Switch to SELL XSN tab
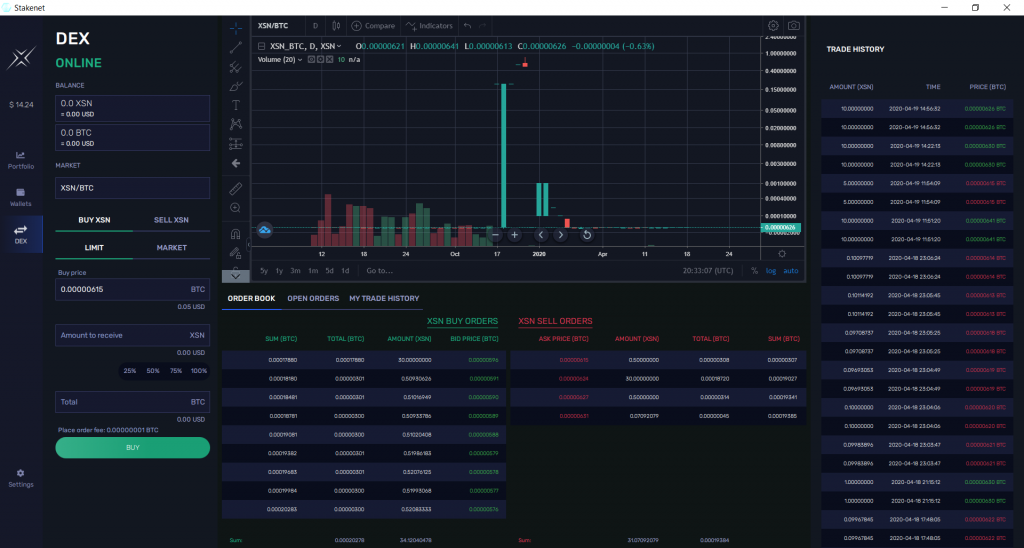This screenshot has height=548, width=1024. click(x=171, y=220)
